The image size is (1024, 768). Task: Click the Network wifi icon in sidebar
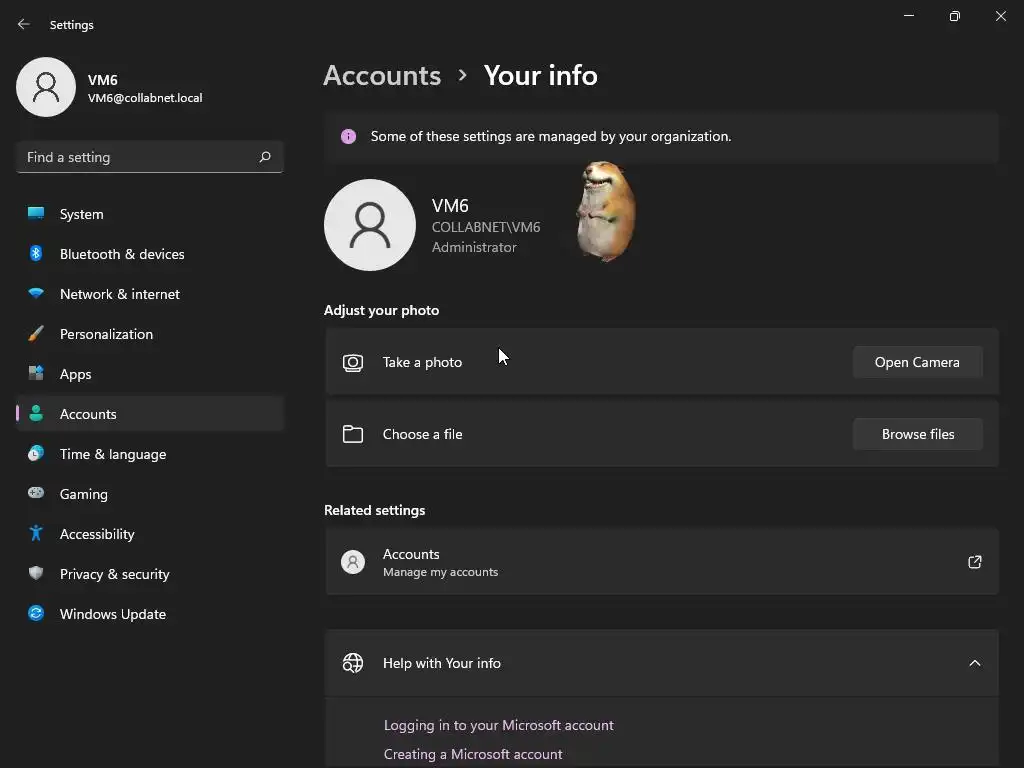point(36,293)
